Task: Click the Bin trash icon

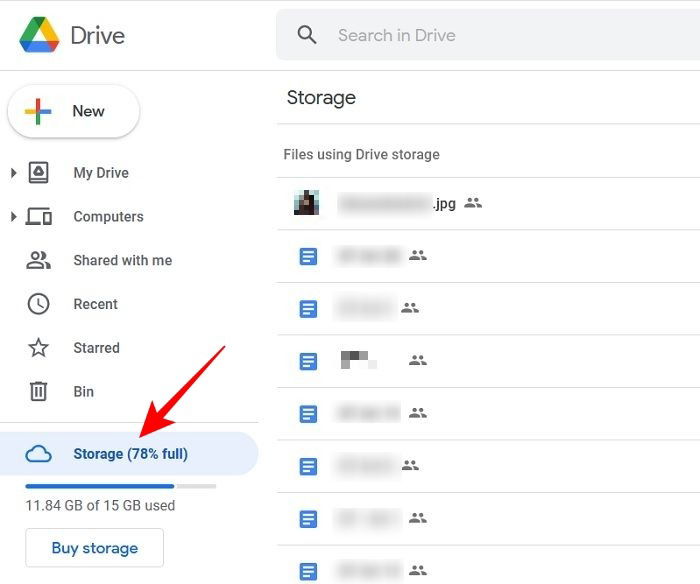Action: (38, 392)
